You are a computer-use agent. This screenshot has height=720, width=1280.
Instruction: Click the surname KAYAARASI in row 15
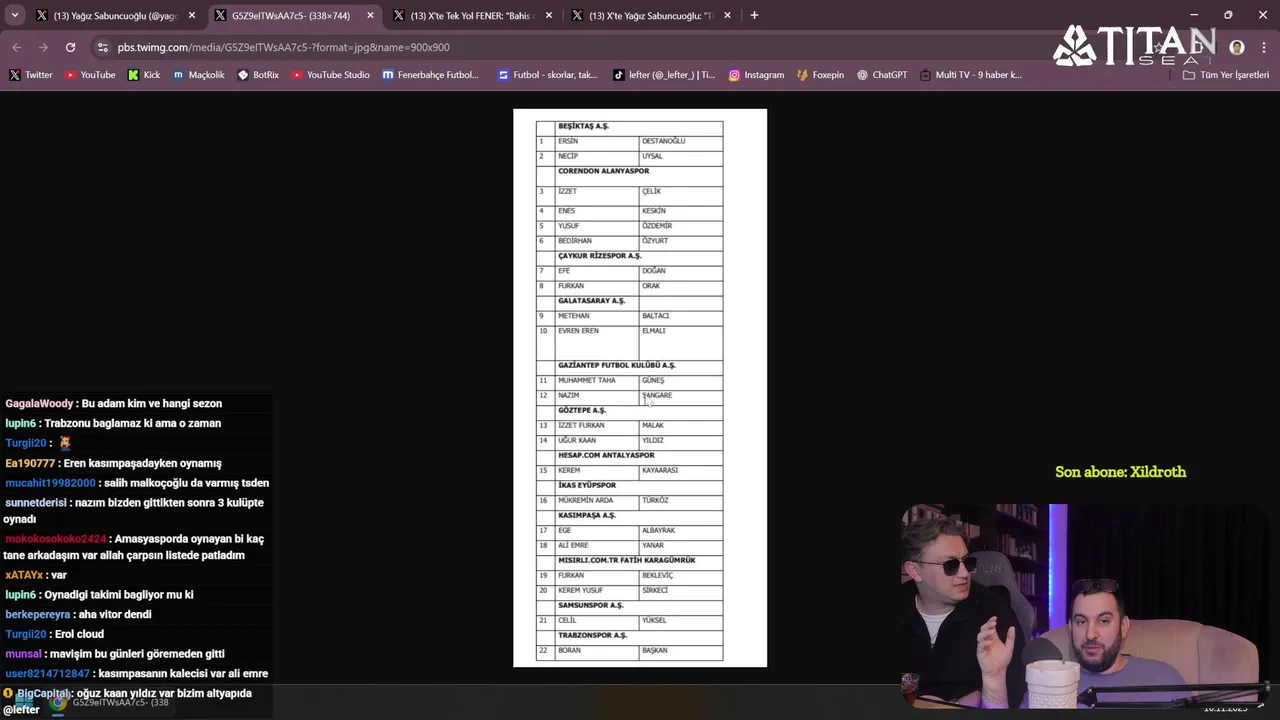[660, 470]
